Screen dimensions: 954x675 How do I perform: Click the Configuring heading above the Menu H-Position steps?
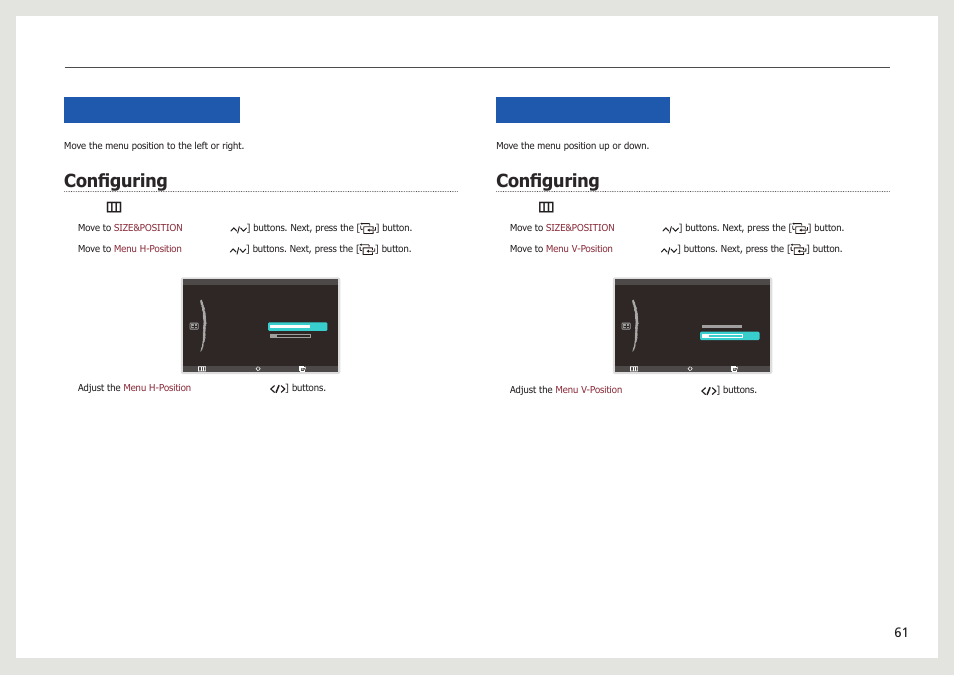116,181
